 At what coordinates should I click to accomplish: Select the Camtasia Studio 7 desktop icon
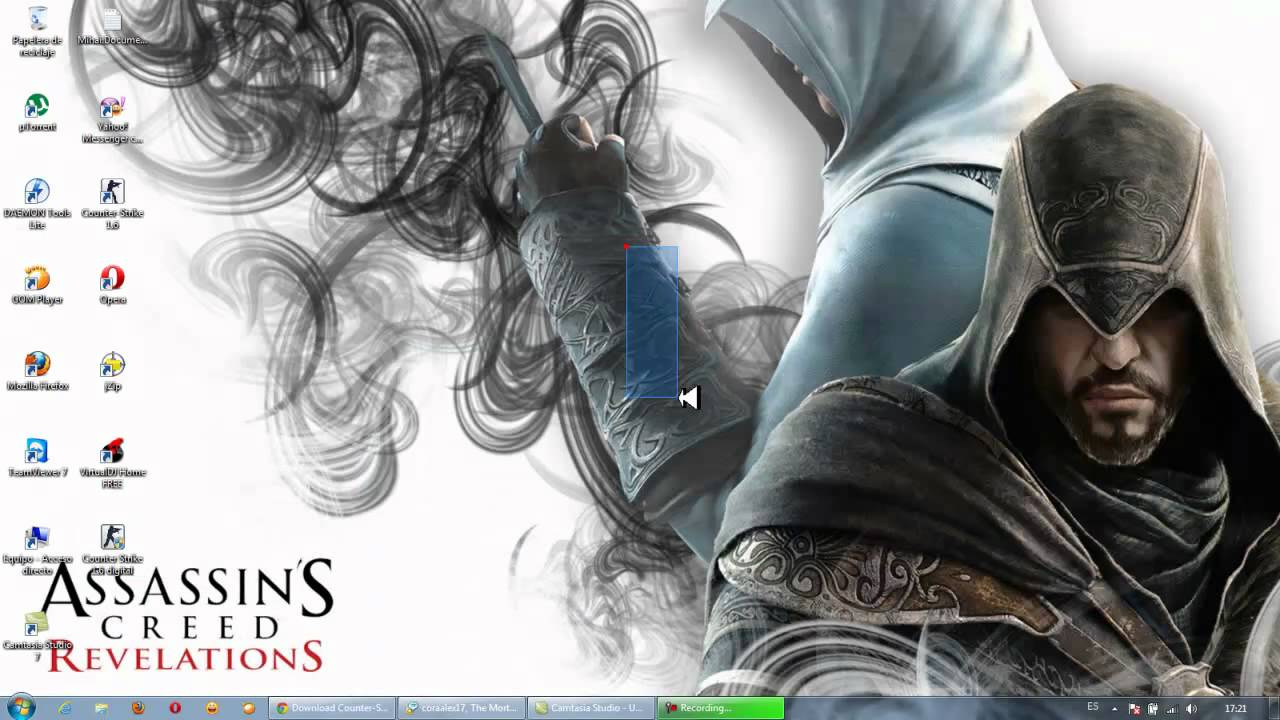click(x=37, y=636)
